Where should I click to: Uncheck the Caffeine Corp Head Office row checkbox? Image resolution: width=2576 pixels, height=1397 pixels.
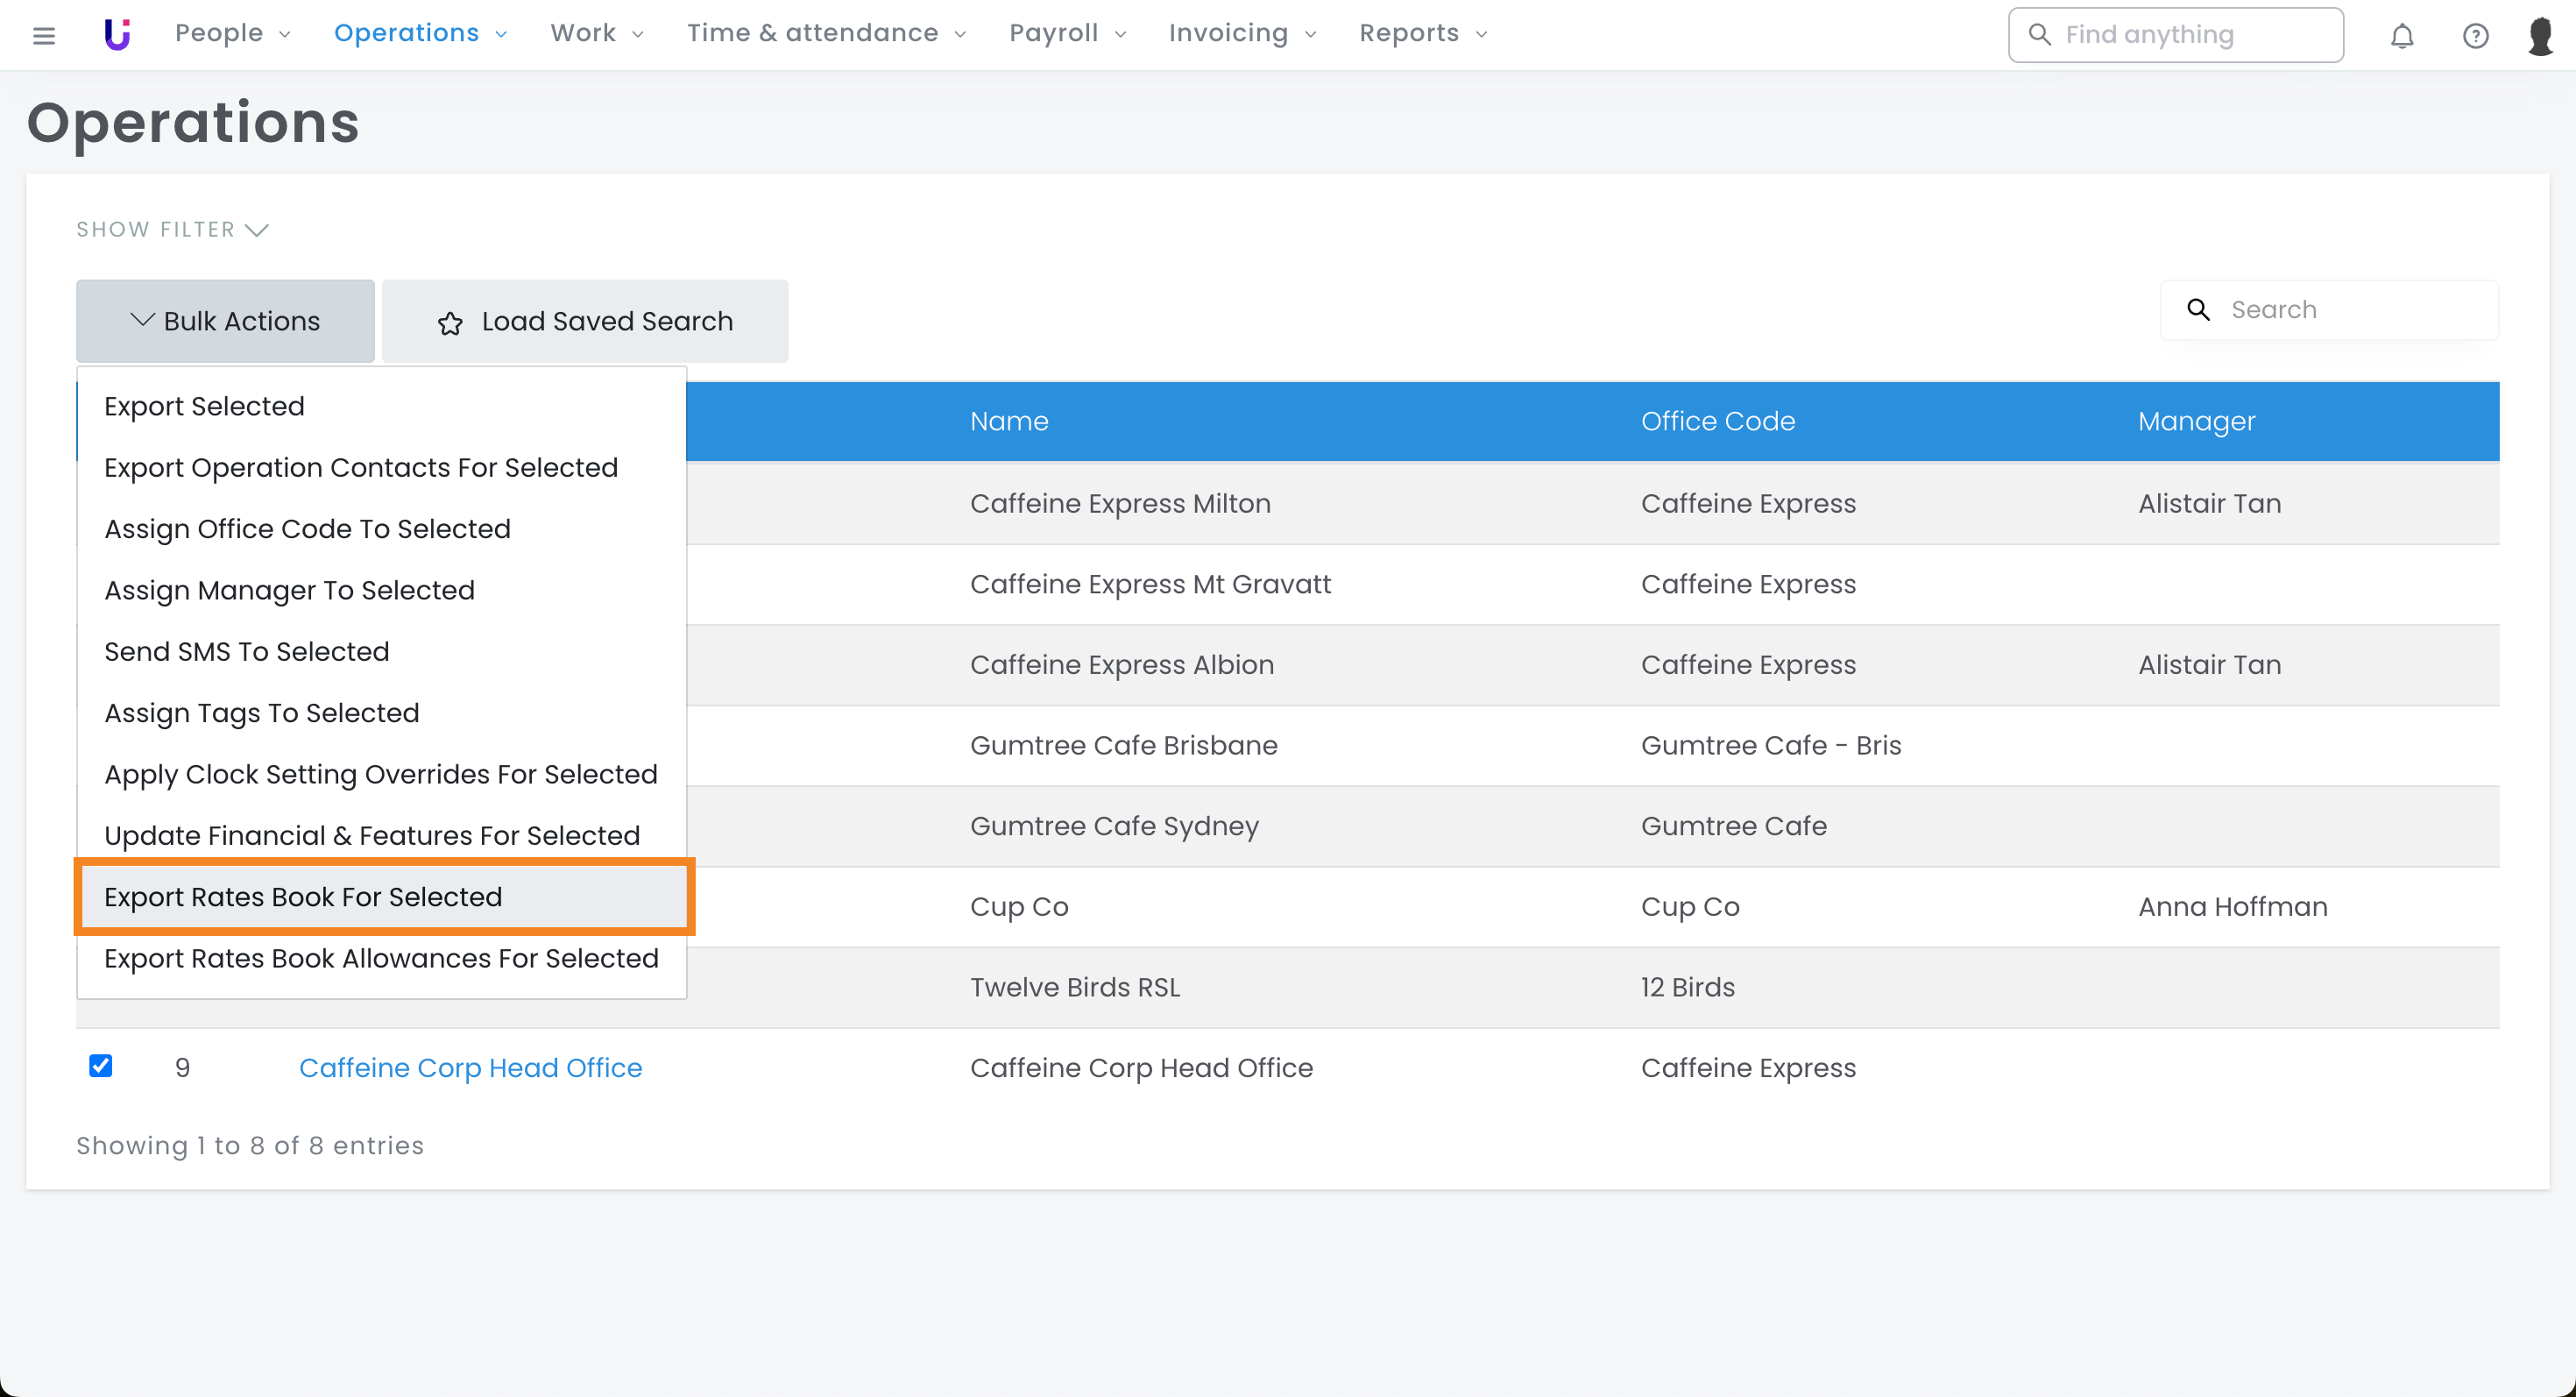101,1066
